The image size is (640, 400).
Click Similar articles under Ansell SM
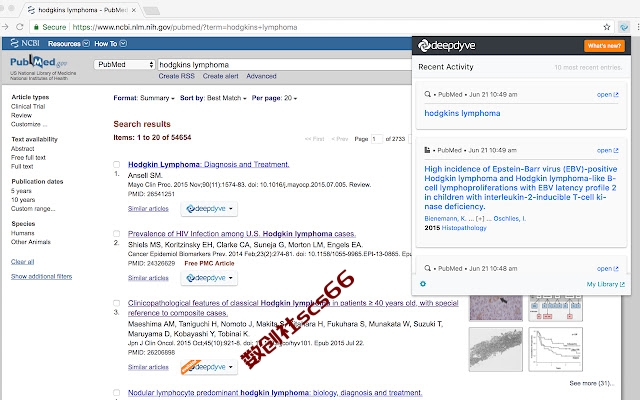[148, 209]
